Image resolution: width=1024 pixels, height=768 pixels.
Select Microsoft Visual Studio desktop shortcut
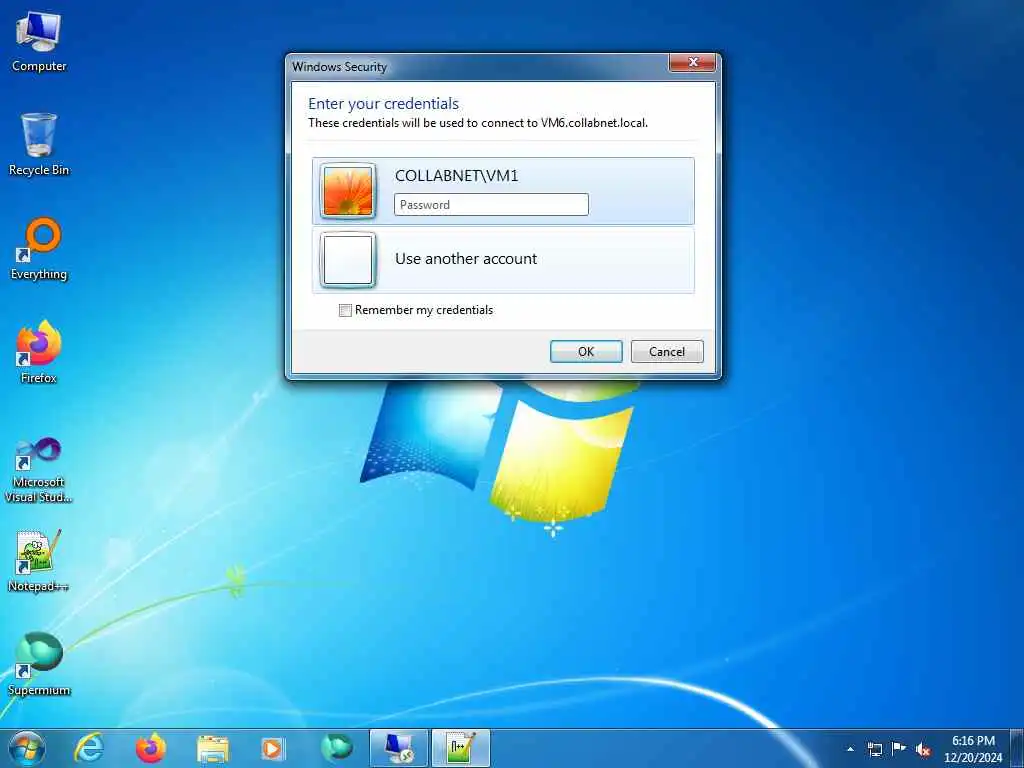39,470
